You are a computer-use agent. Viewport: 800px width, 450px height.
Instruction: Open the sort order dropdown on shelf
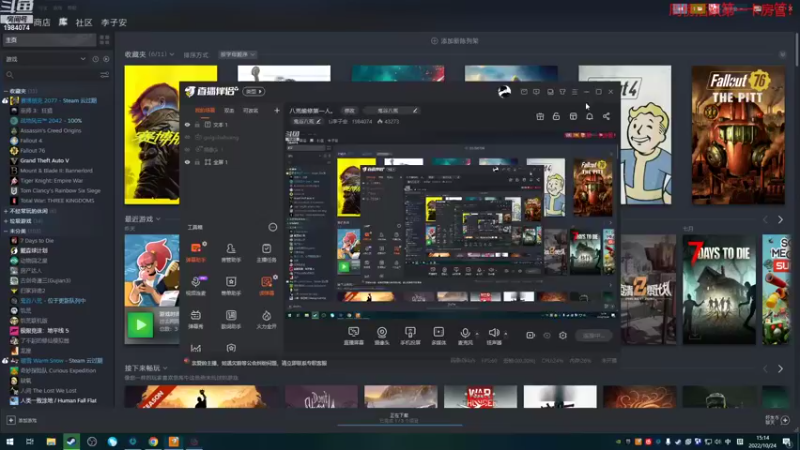point(238,54)
